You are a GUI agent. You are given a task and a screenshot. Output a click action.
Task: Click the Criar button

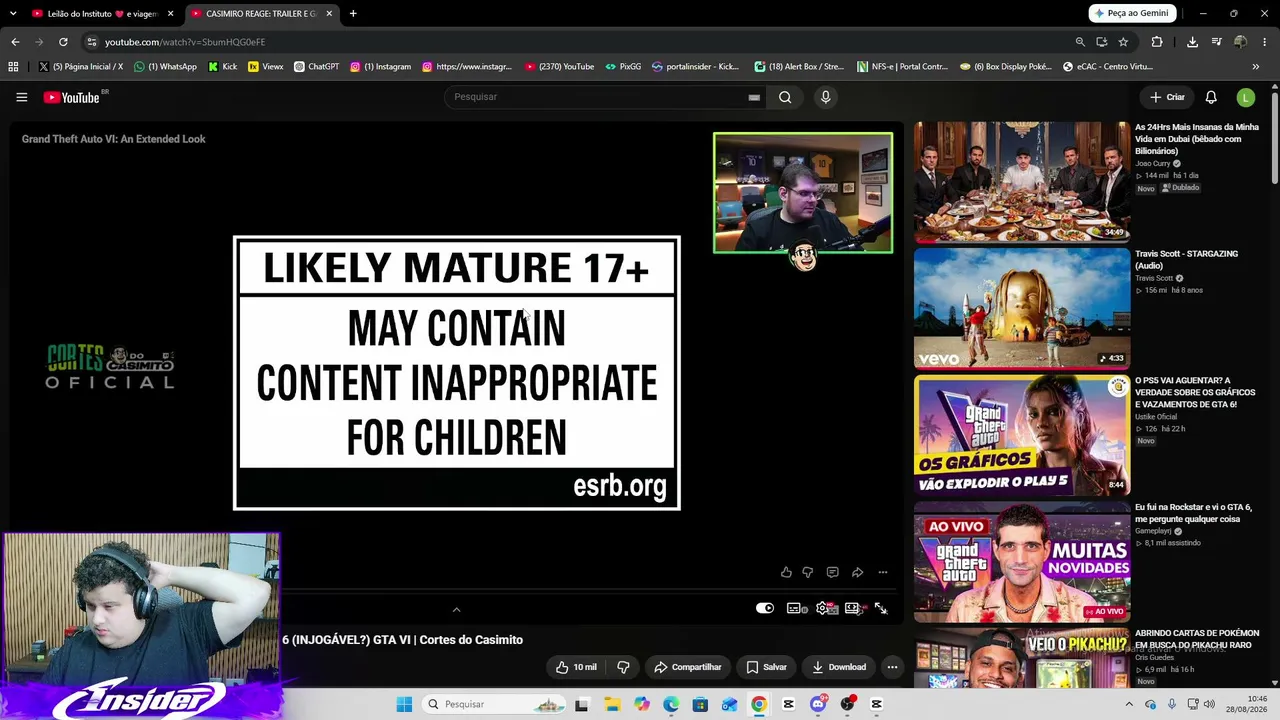click(x=1167, y=97)
